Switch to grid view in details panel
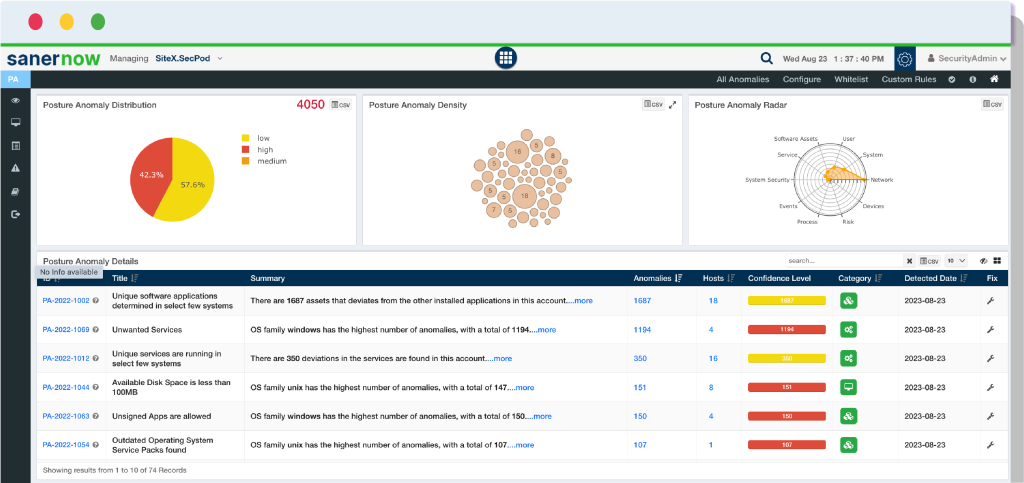 (997, 260)
